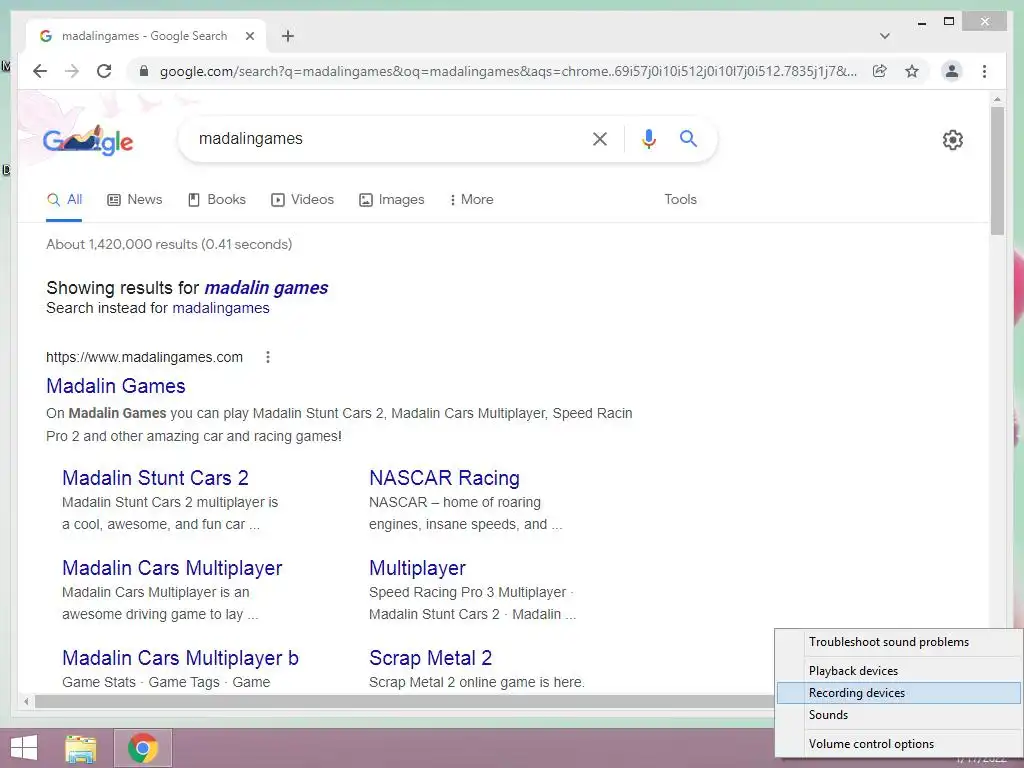Click the Google doodle logo
The height and width of the screenshot is (768, 1024).
[88, 140]
